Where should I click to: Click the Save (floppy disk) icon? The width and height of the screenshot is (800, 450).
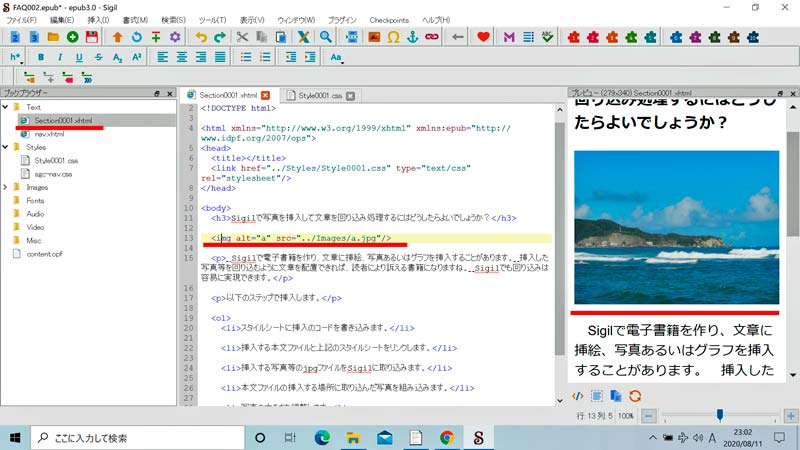(92, 37)
